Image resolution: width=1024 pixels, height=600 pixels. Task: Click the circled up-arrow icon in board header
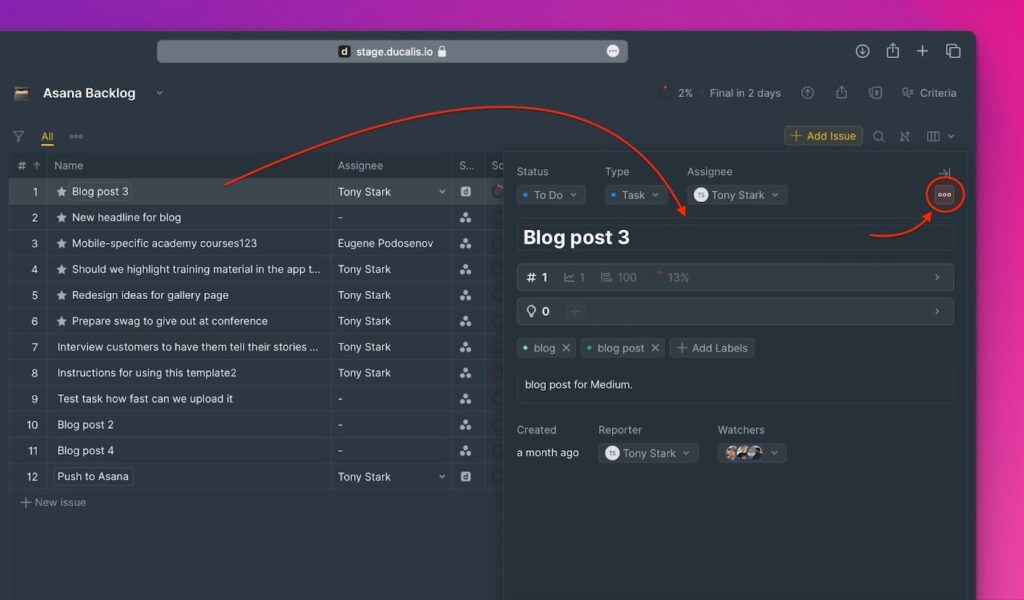808,93
